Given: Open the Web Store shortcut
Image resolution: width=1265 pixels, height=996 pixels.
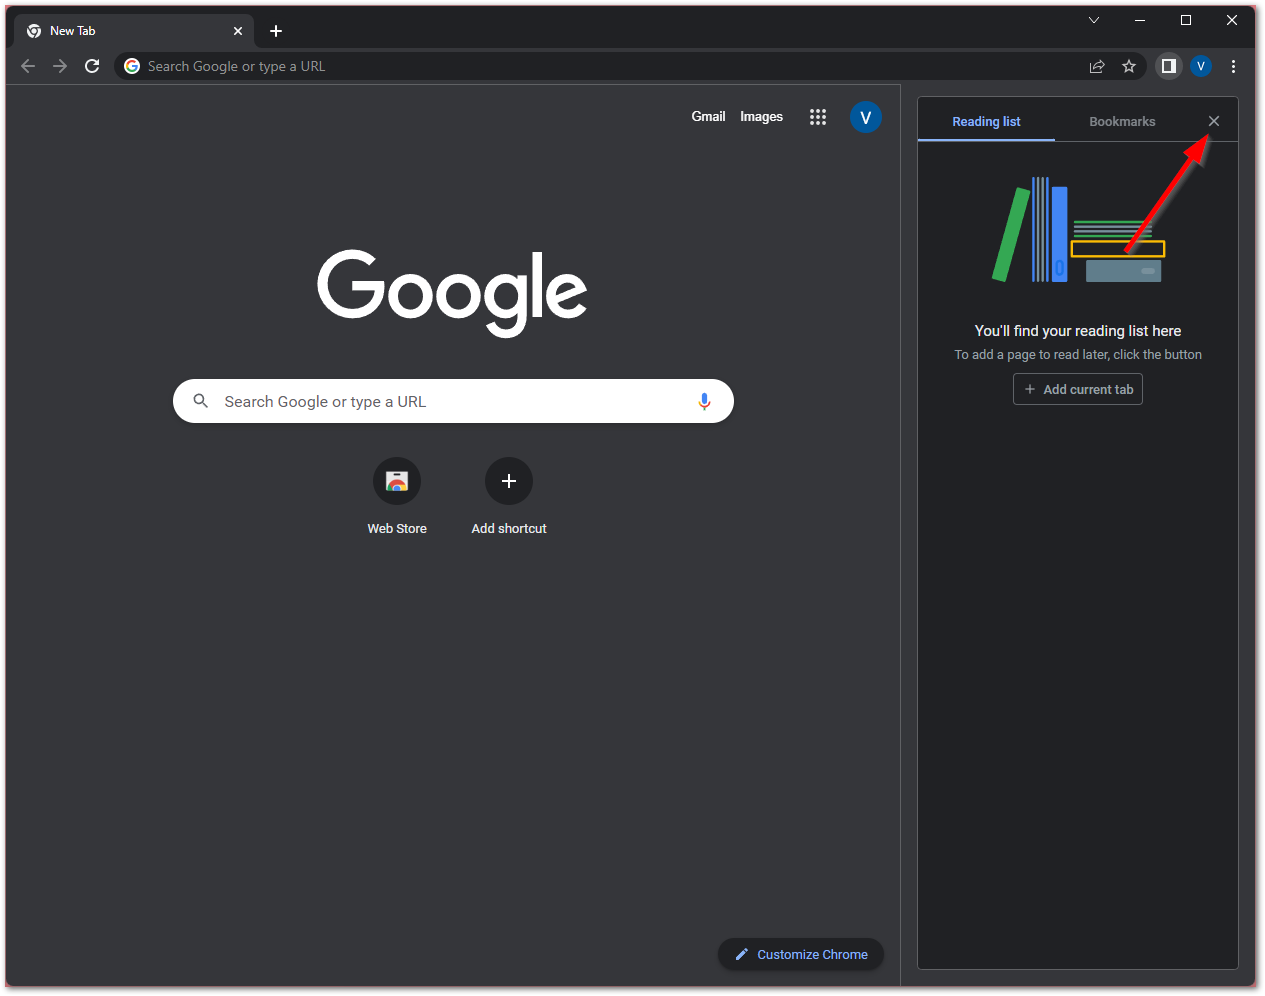Looking at the screenshot, I should click(x=397, y=497).
